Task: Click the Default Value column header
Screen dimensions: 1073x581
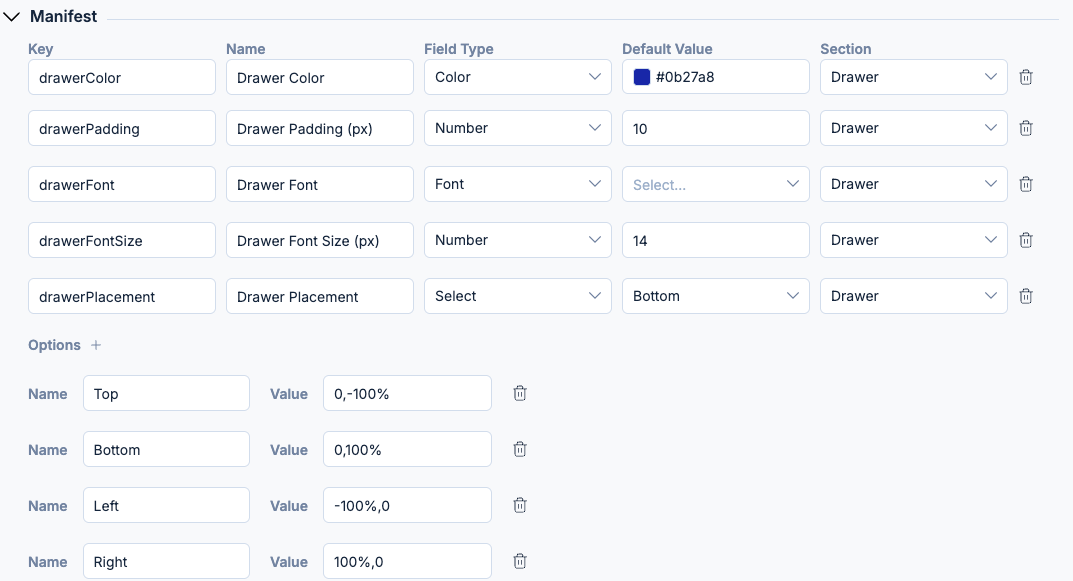Action: 667,49
